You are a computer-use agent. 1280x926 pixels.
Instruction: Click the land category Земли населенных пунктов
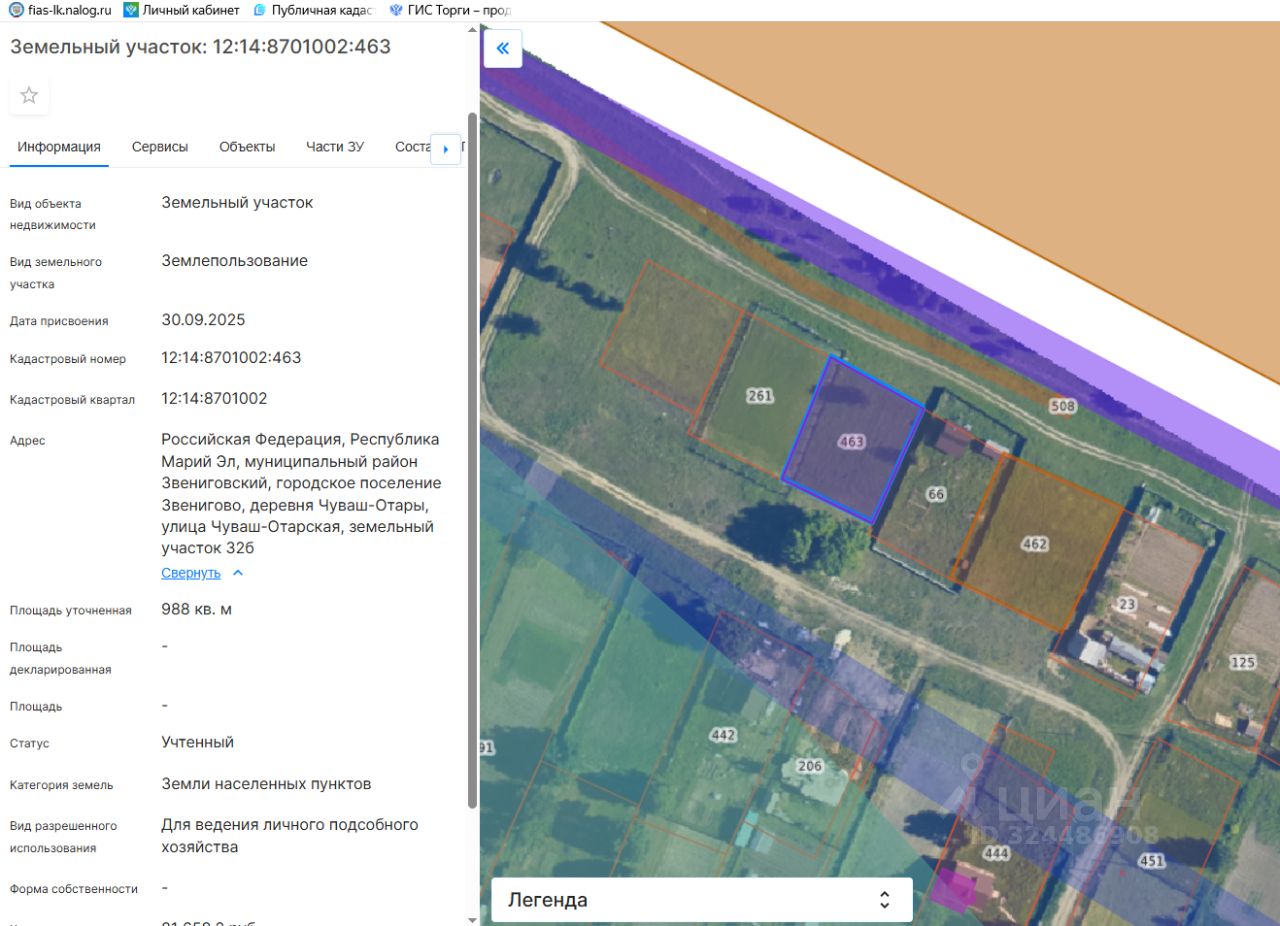[x=266, y=784]
